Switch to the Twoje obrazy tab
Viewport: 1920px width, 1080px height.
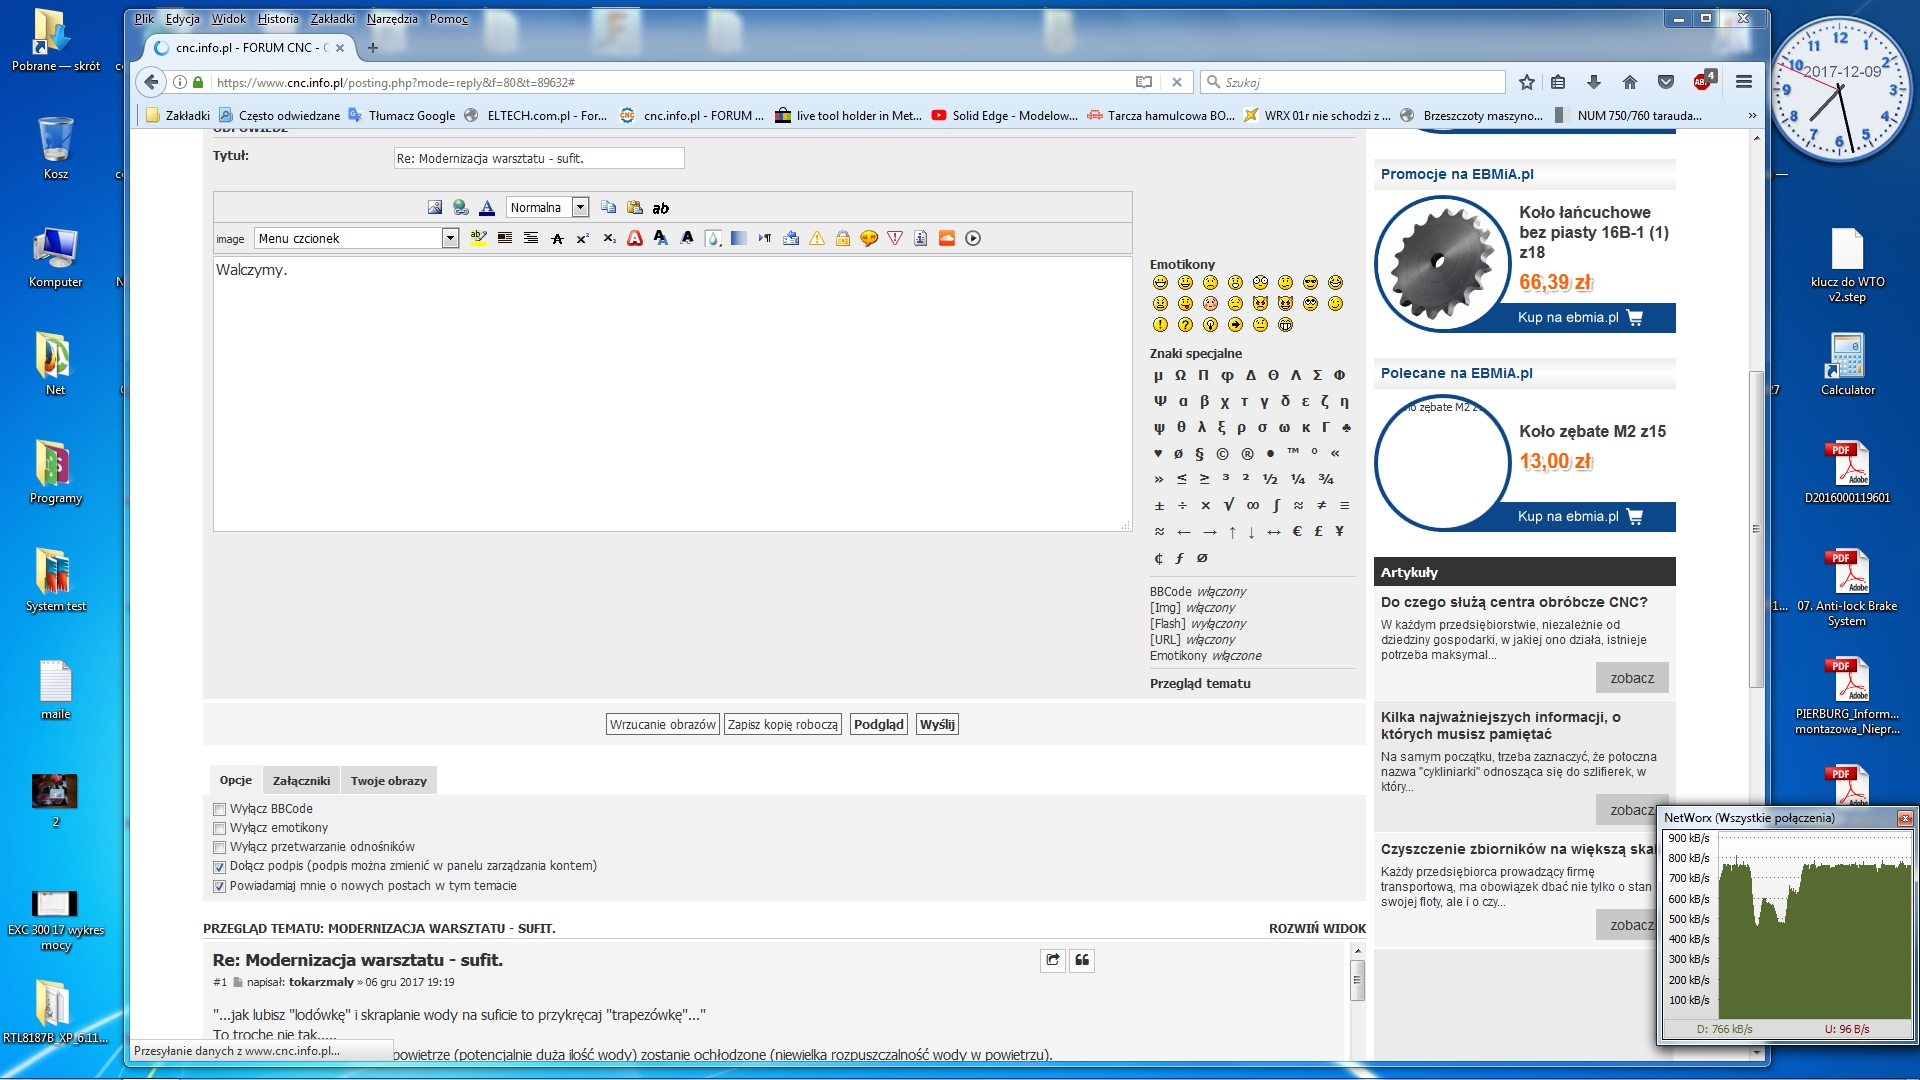coord(389,781)
